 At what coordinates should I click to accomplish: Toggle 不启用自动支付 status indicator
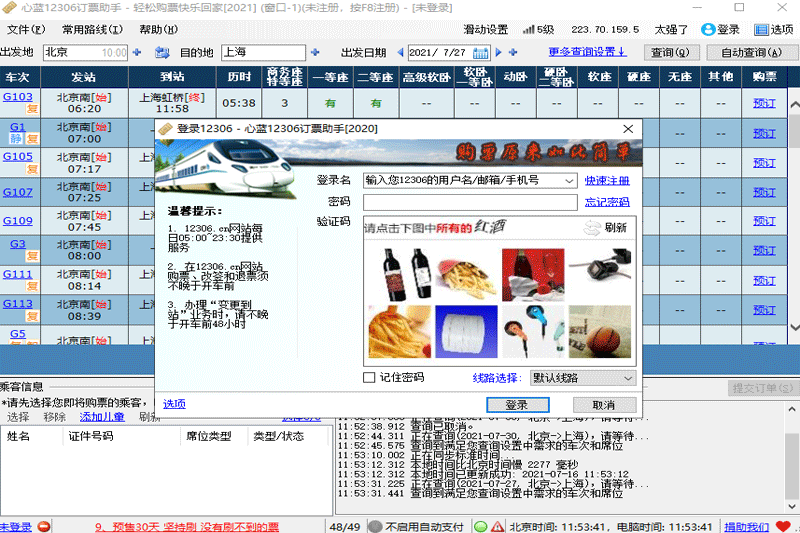point(375,527)
